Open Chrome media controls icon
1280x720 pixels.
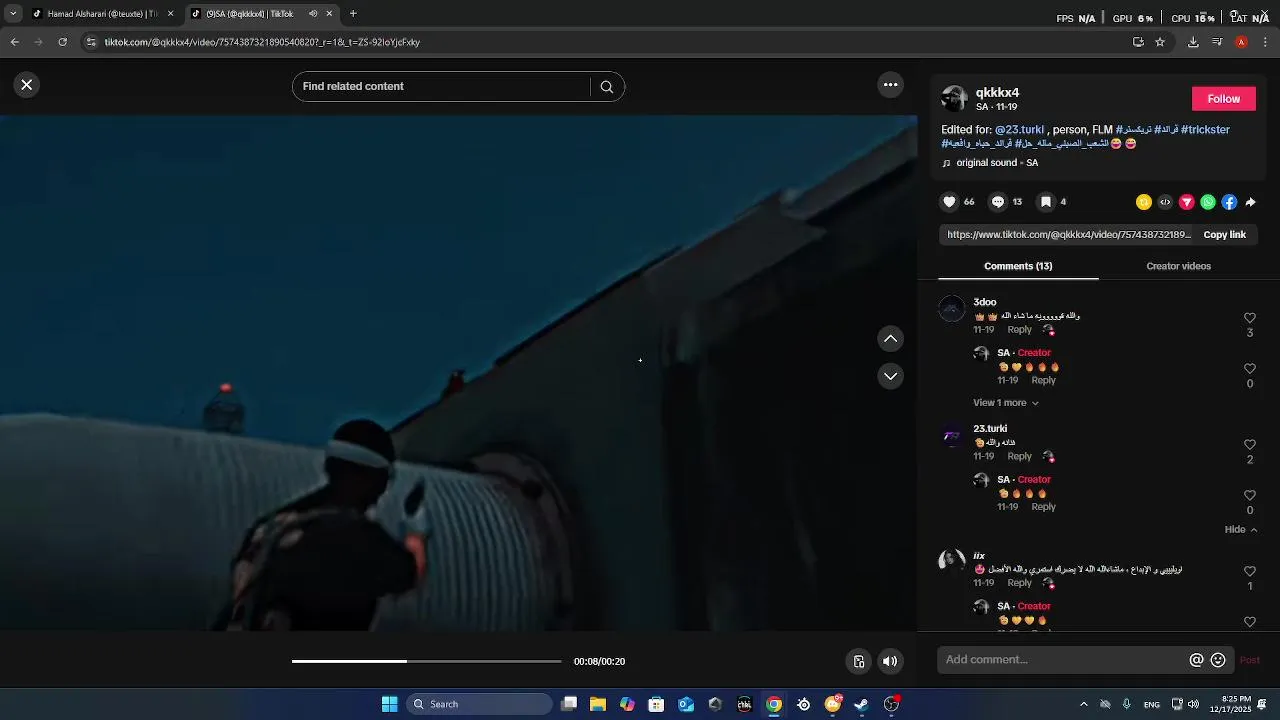click(x=1217, y=42)
